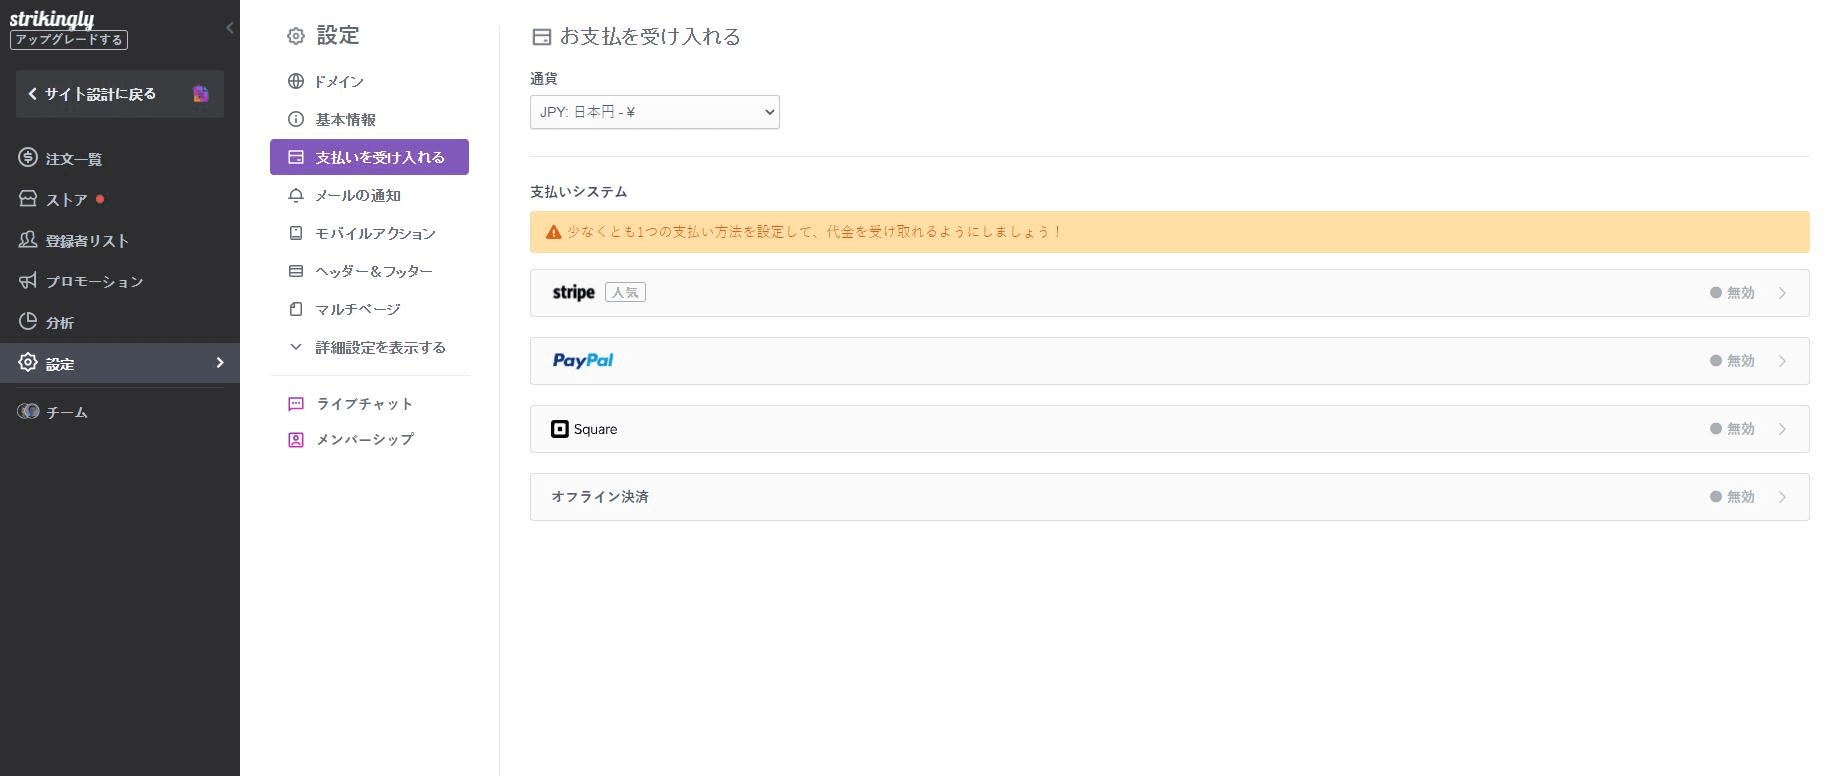1830x776 pixels.
Task: Expand Stripe row chevron
Action: tap(1782, 293)
